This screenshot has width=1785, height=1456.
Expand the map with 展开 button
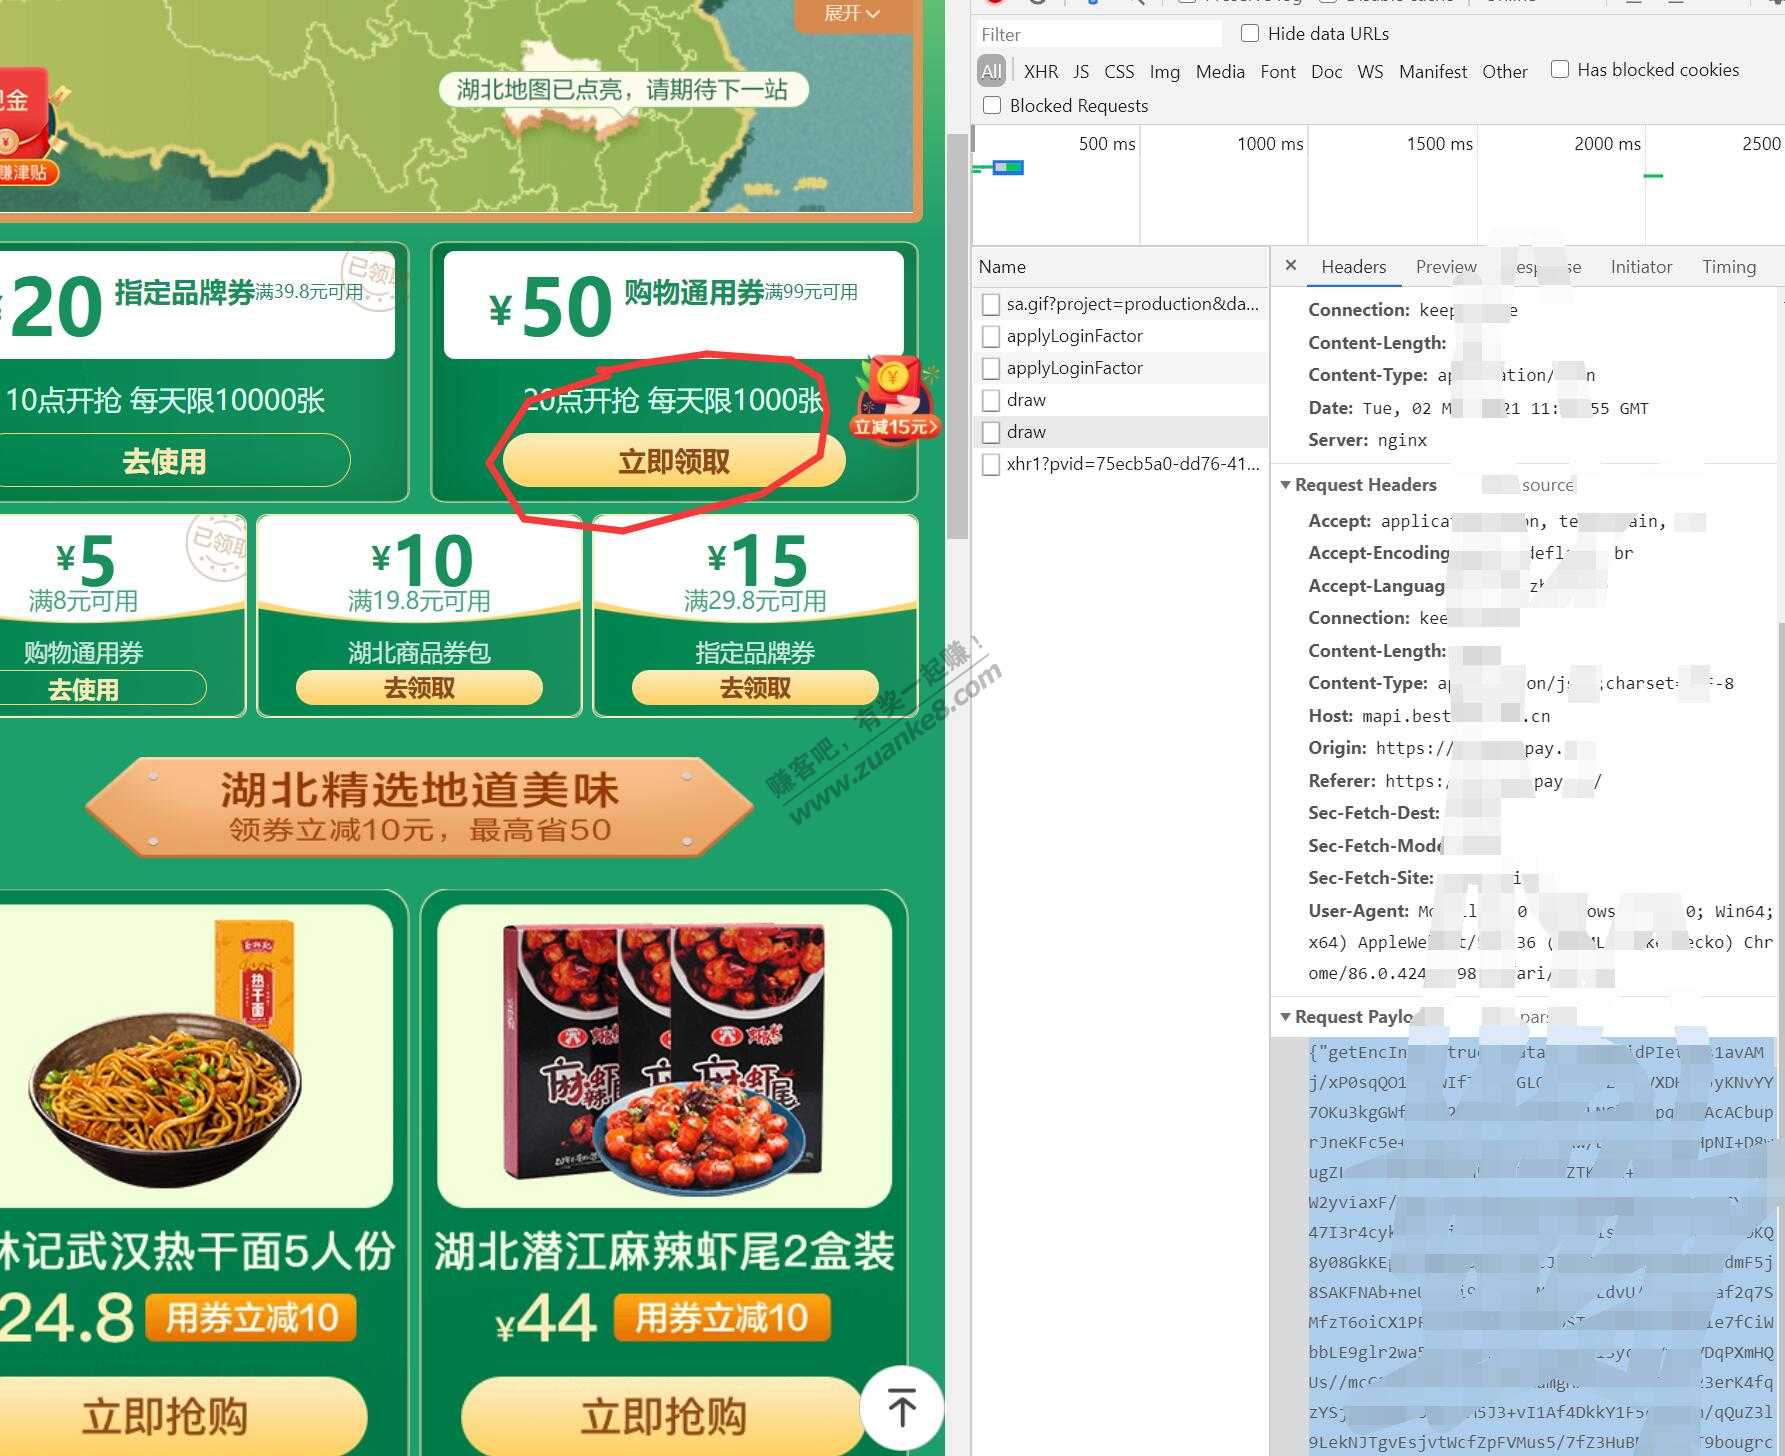[852, 13]
